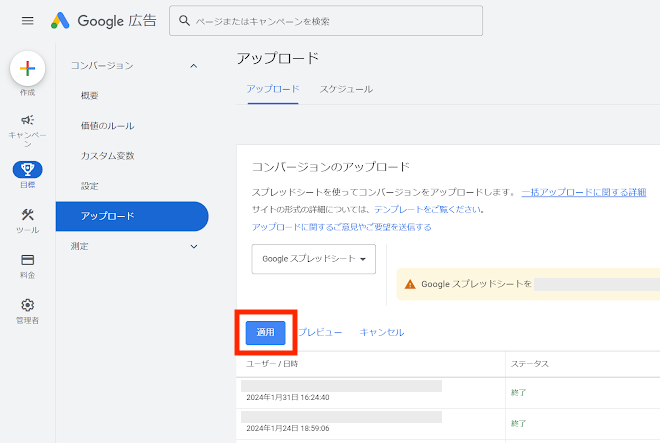
Task: Open キャンペーン megaphone icon
Action: 27,120
